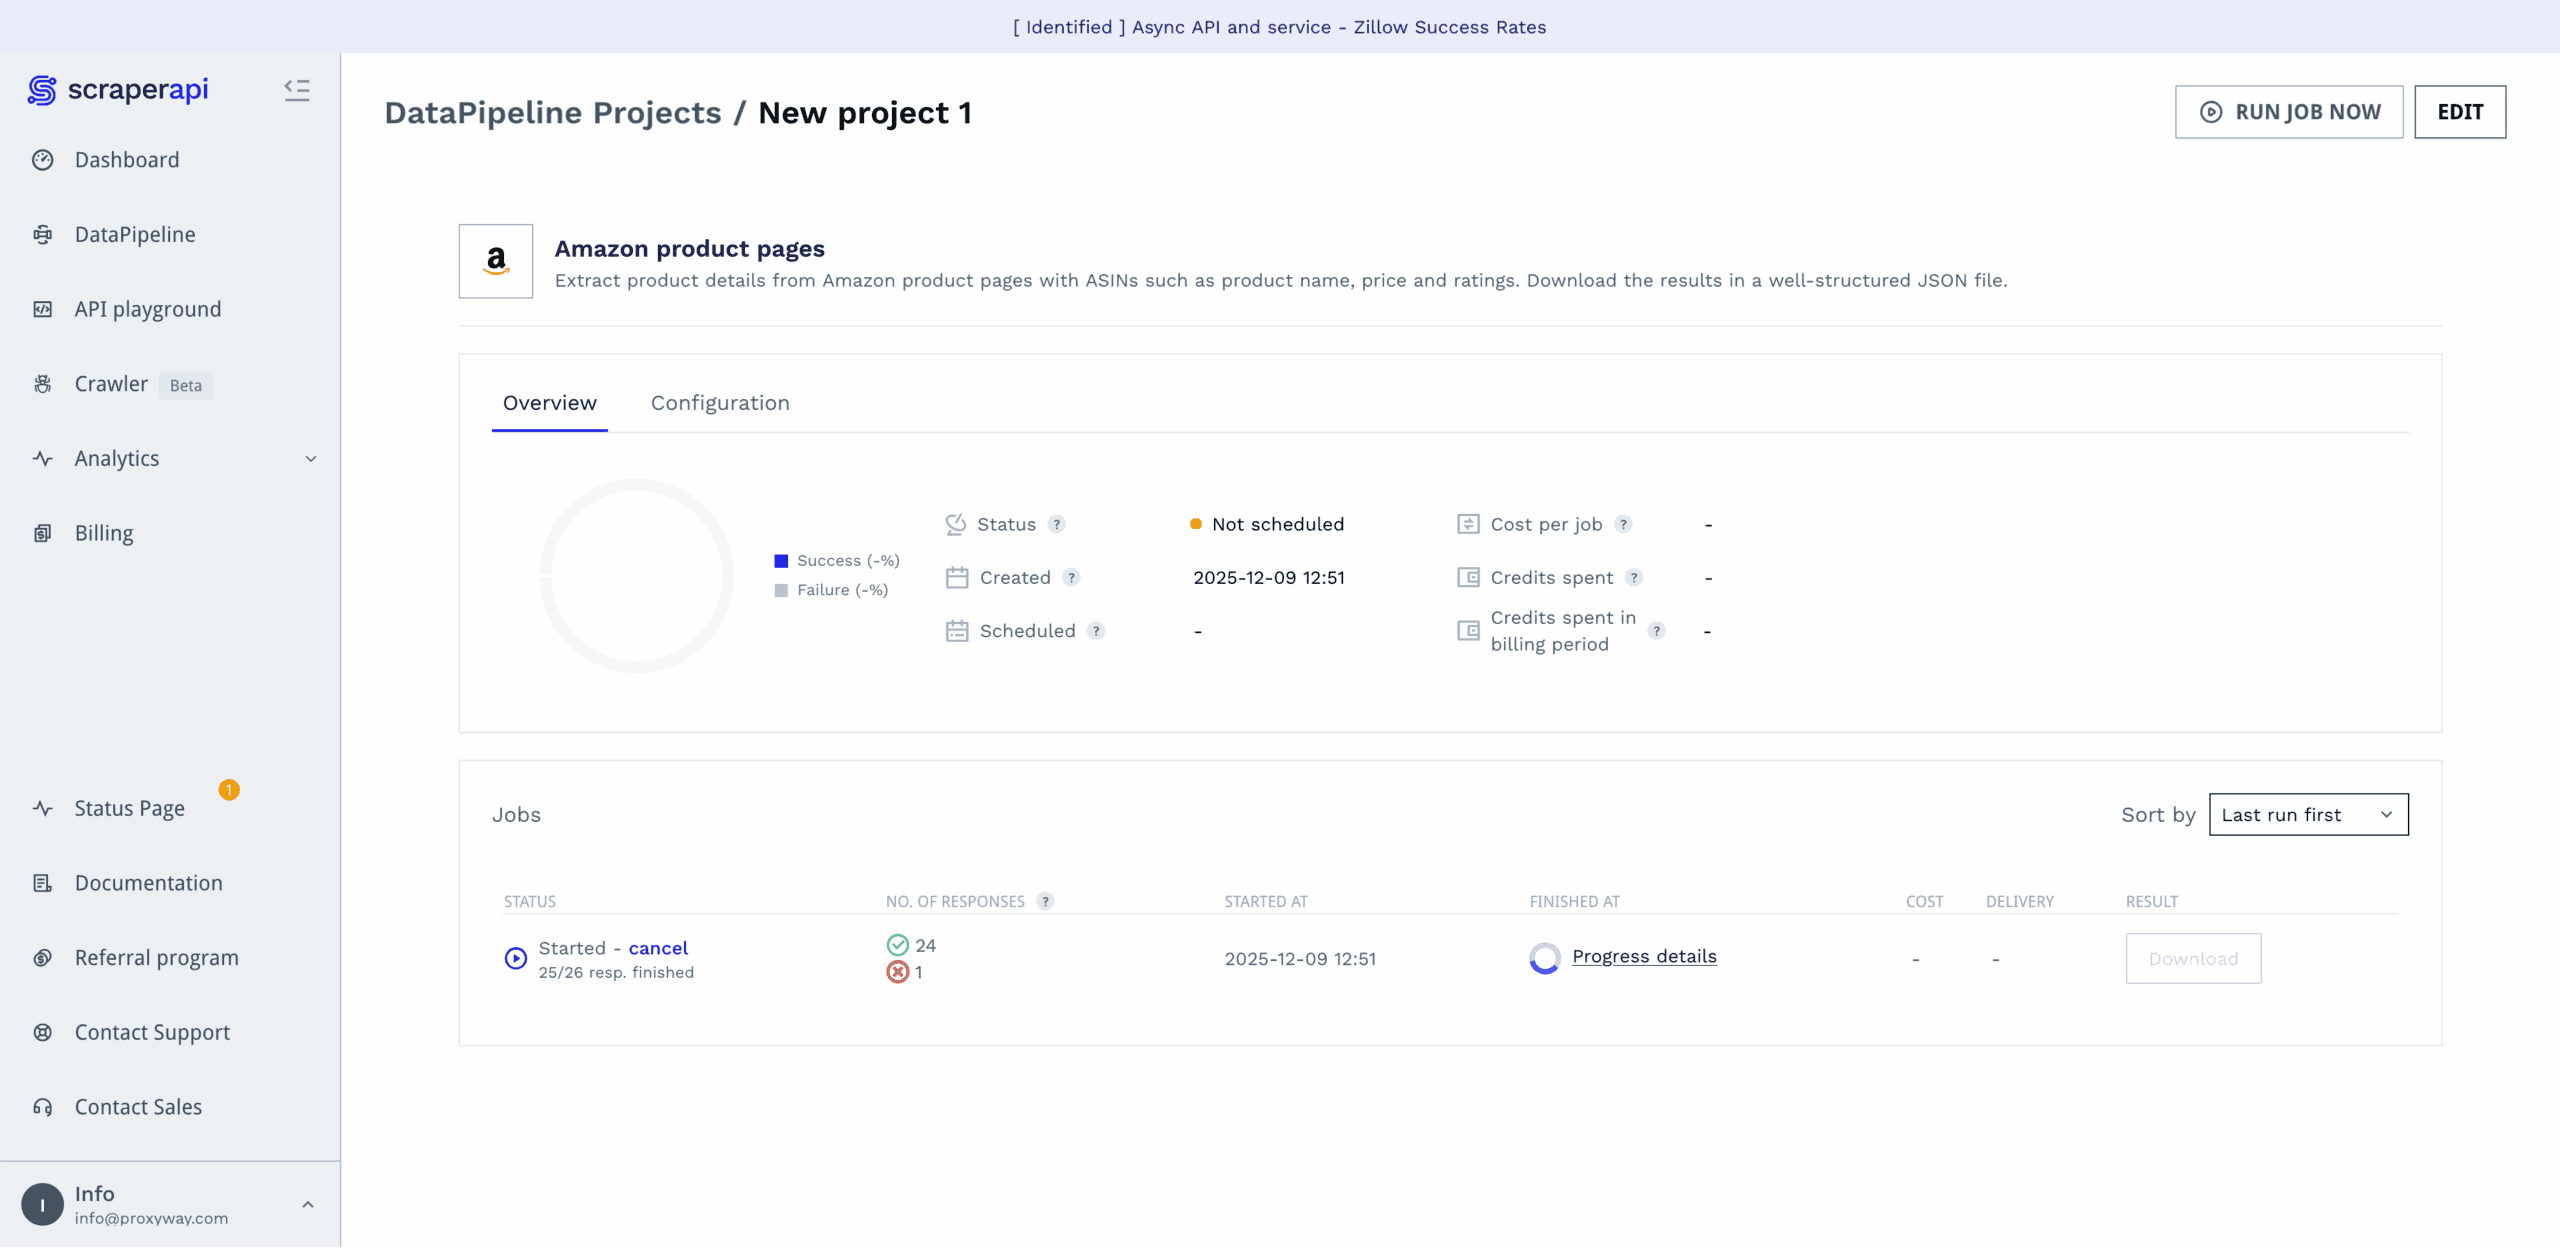Select the Overview tab
The height and width of the screenshot is (1249, 2560).
click(x=549, y=403)
